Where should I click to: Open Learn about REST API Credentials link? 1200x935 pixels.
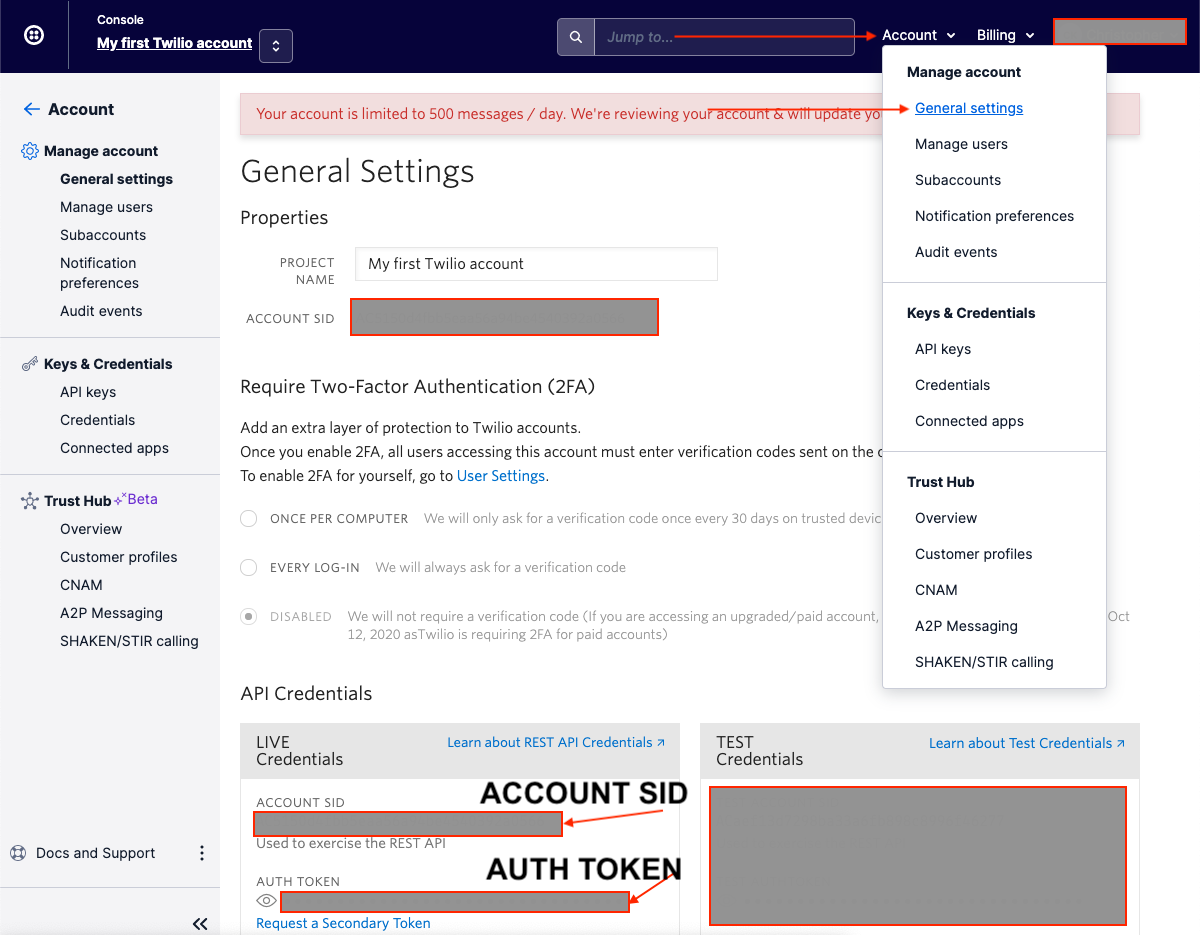pyautogui.click(x=556, y=742)
